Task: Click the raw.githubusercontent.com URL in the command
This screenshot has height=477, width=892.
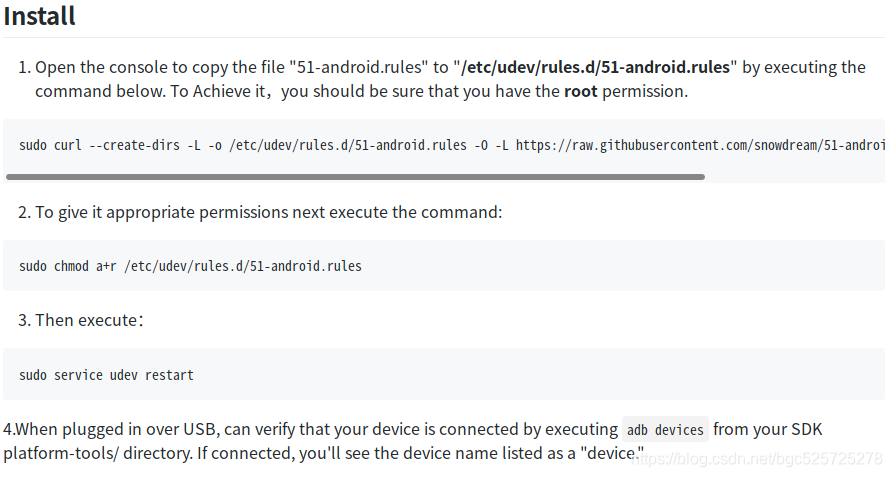Action: click(700, 145)
